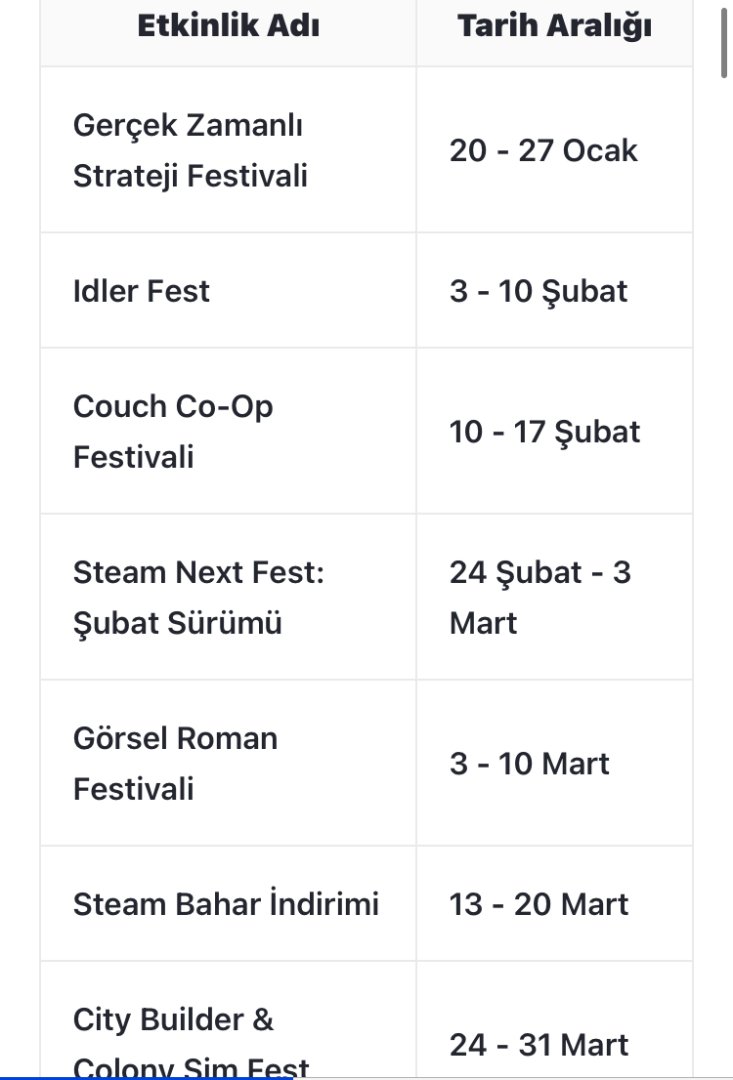Click the '10 - 17 Şubat' date cell
The width and height of the screenshot is (733, 1080).
tap(544, 432)
